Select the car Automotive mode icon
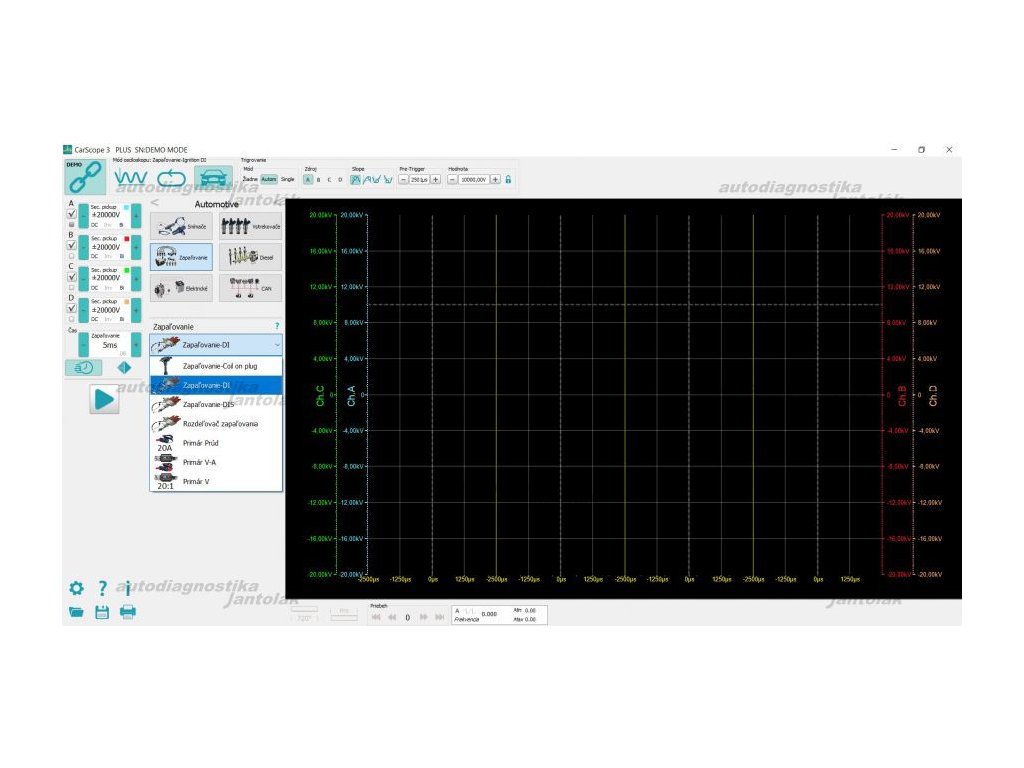The height and width of the screenshot is (768, 1024). pos(214,178)
